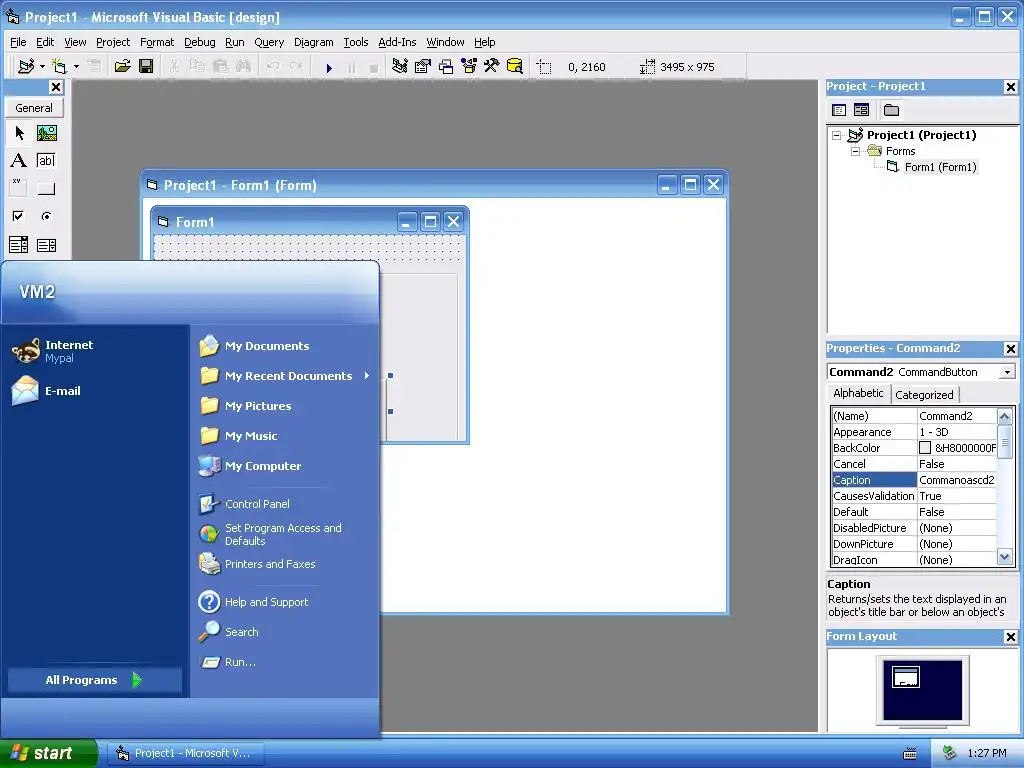Open the Menu Editor from the toolbar
Image resolution: width=1024 pixels, height=768 pixels.
pos(95,66)
